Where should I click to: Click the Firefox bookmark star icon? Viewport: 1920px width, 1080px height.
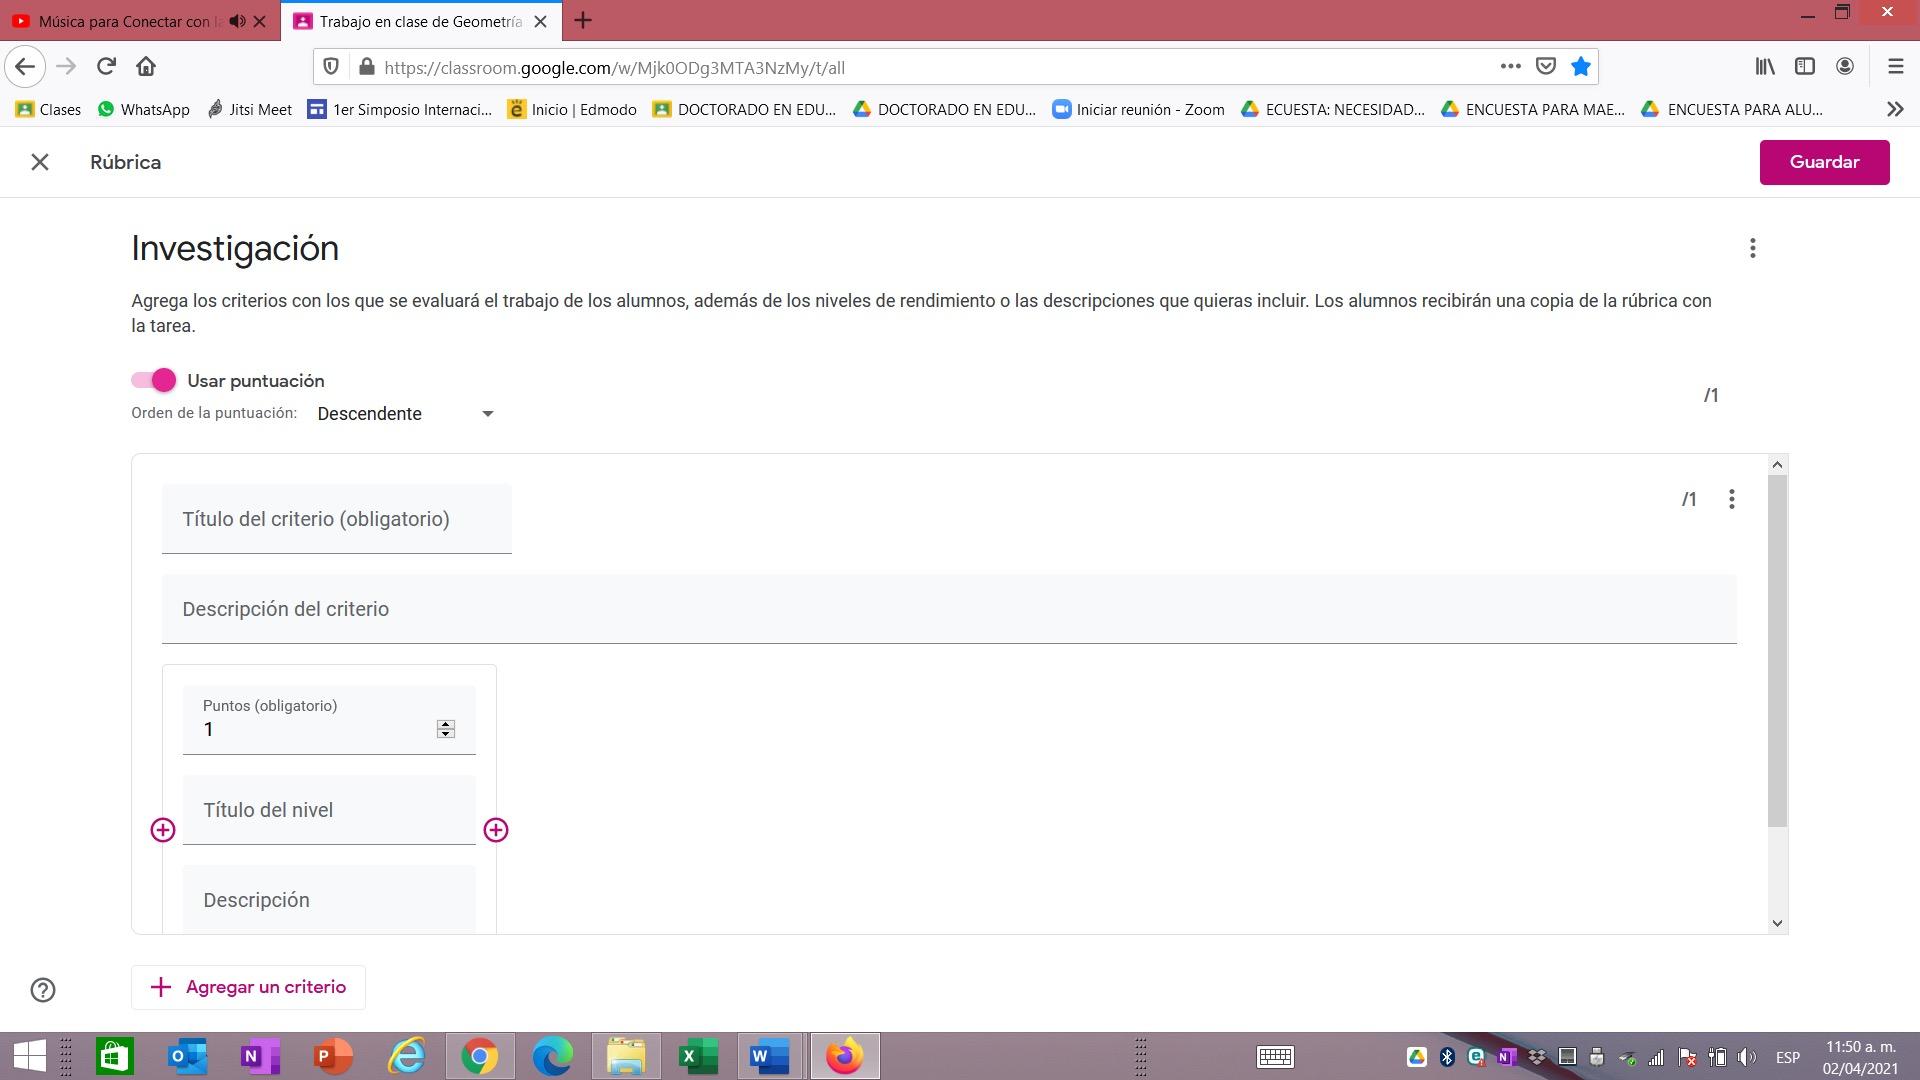[x=1581, y=67]
